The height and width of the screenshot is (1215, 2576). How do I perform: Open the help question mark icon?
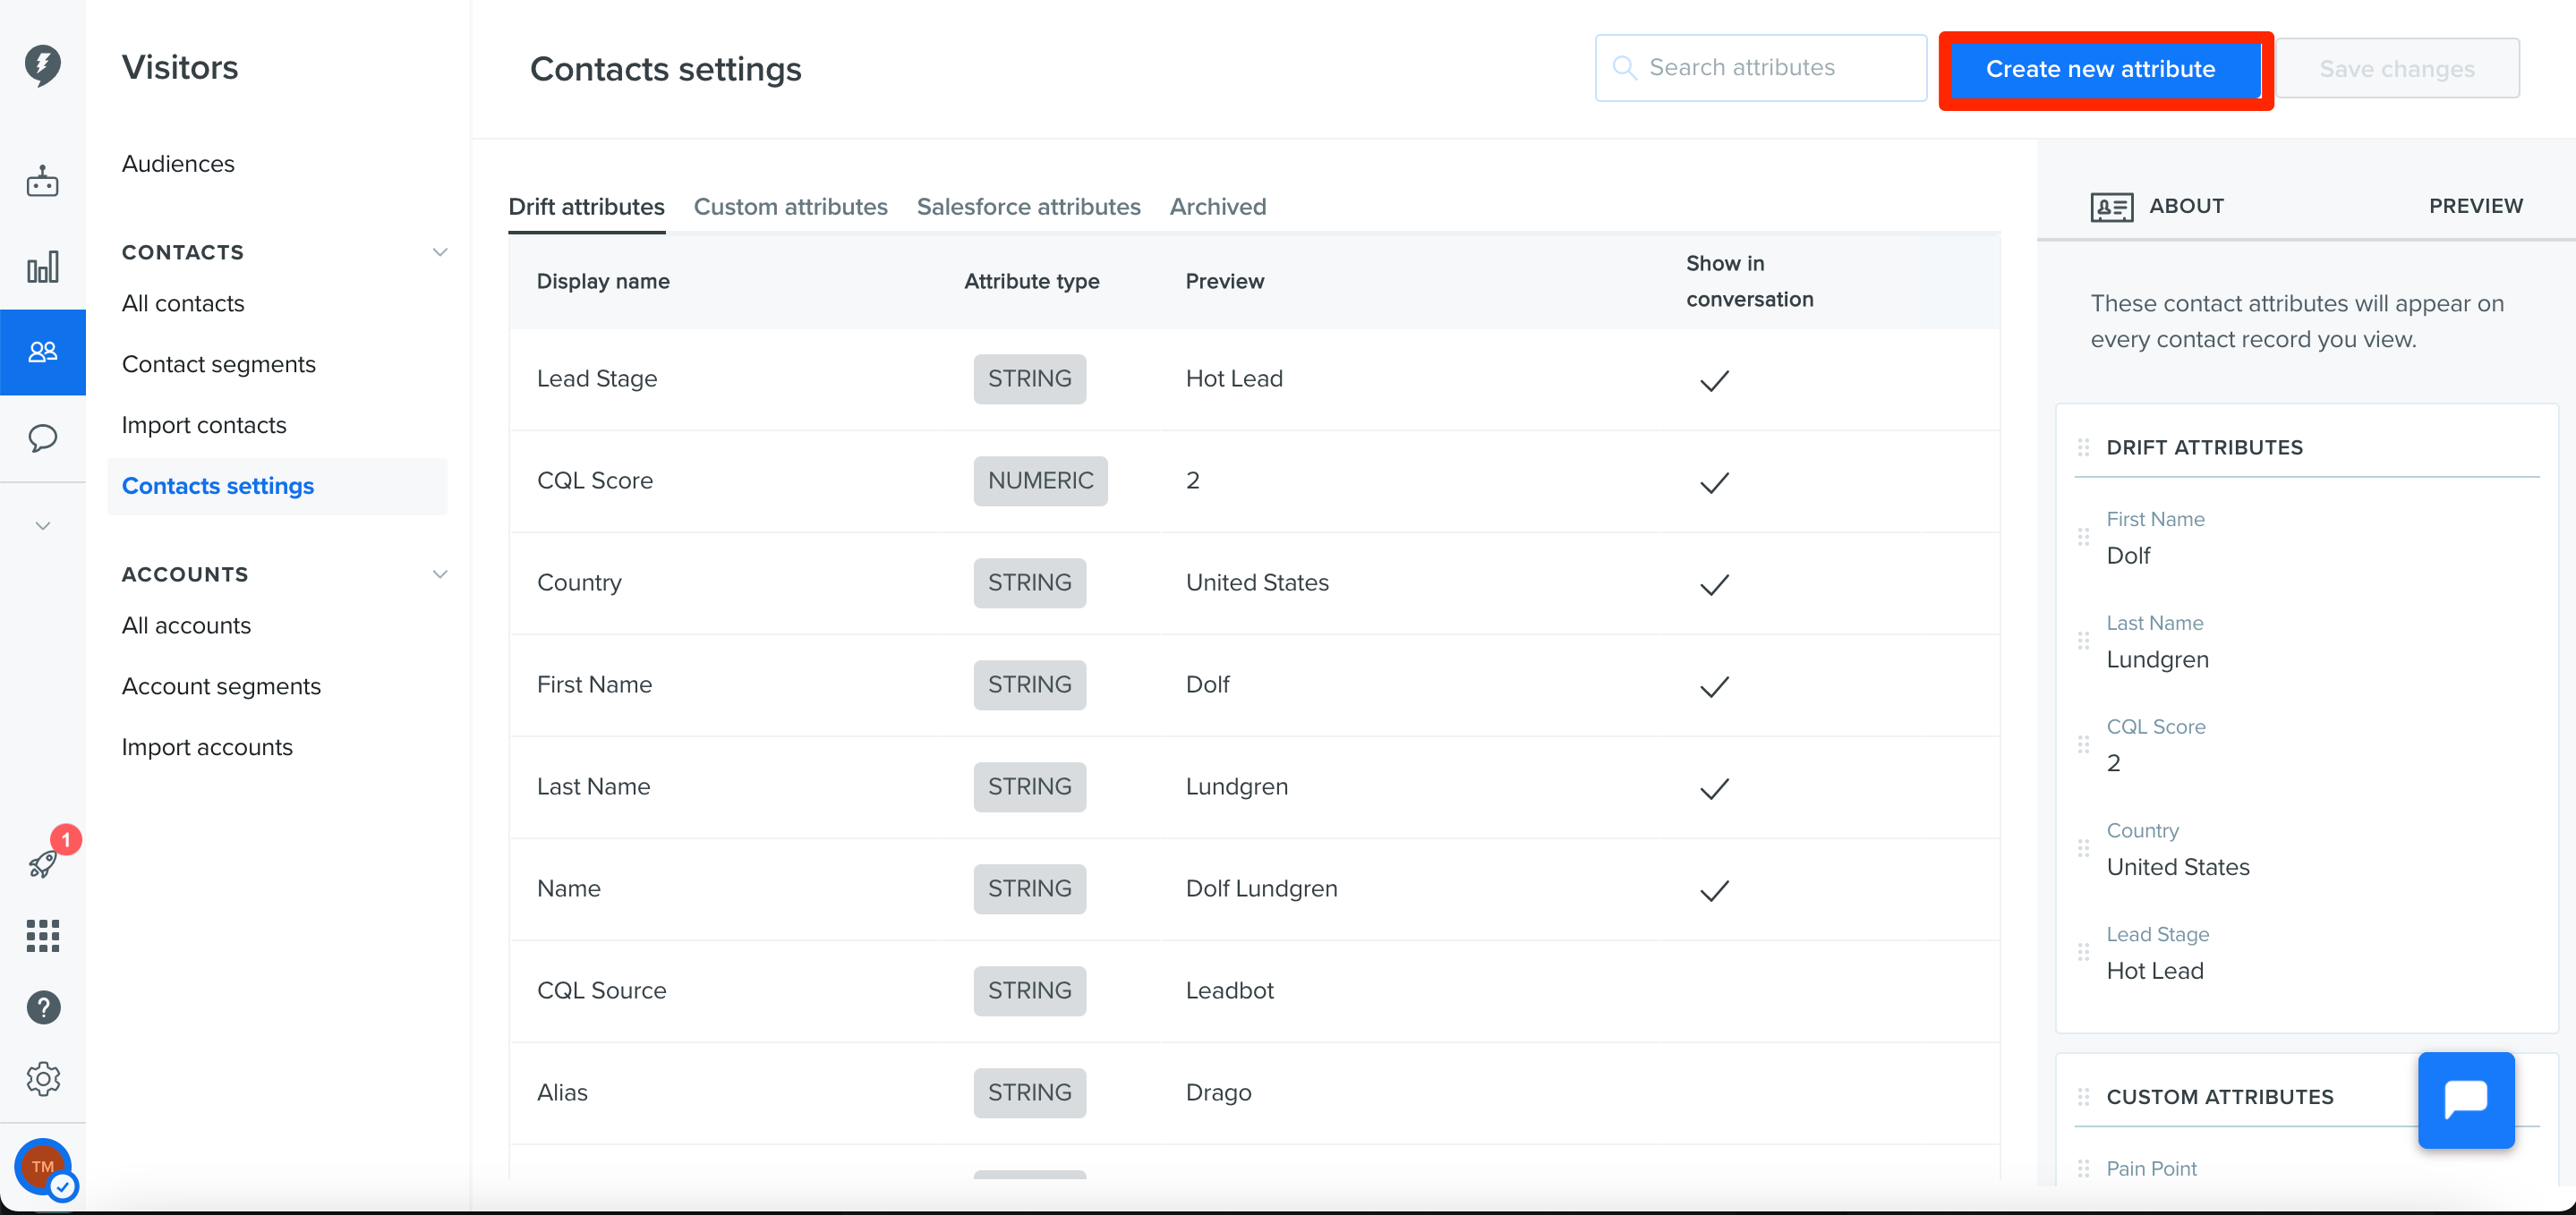point(42,1007)
